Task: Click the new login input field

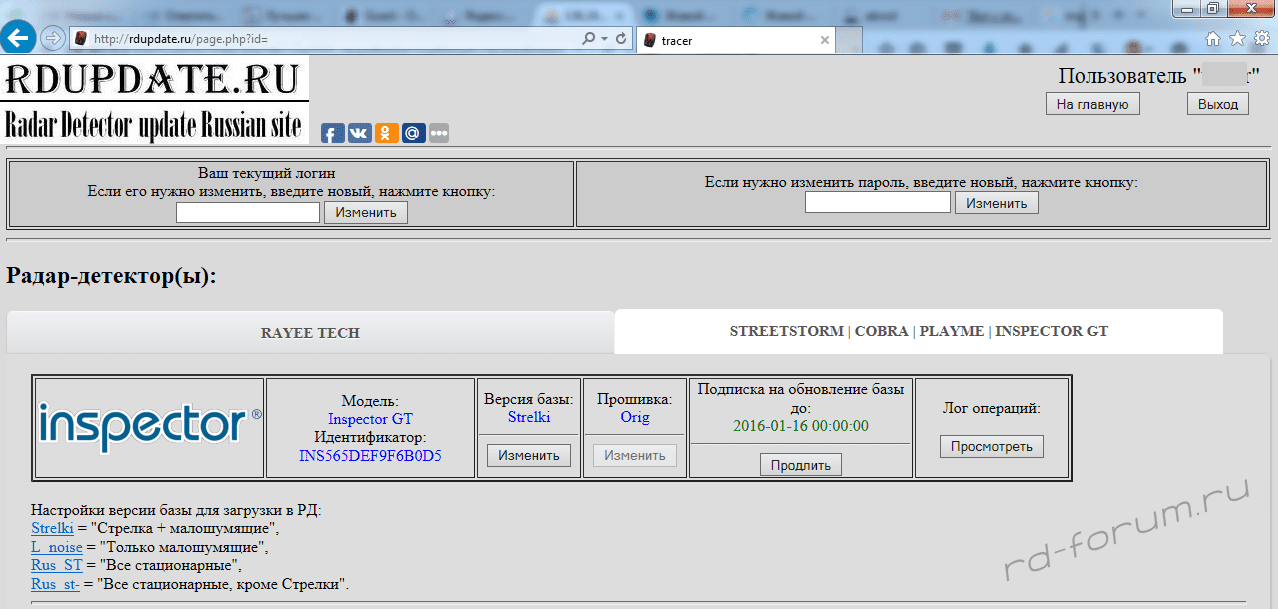Action: tap(248, 212)
